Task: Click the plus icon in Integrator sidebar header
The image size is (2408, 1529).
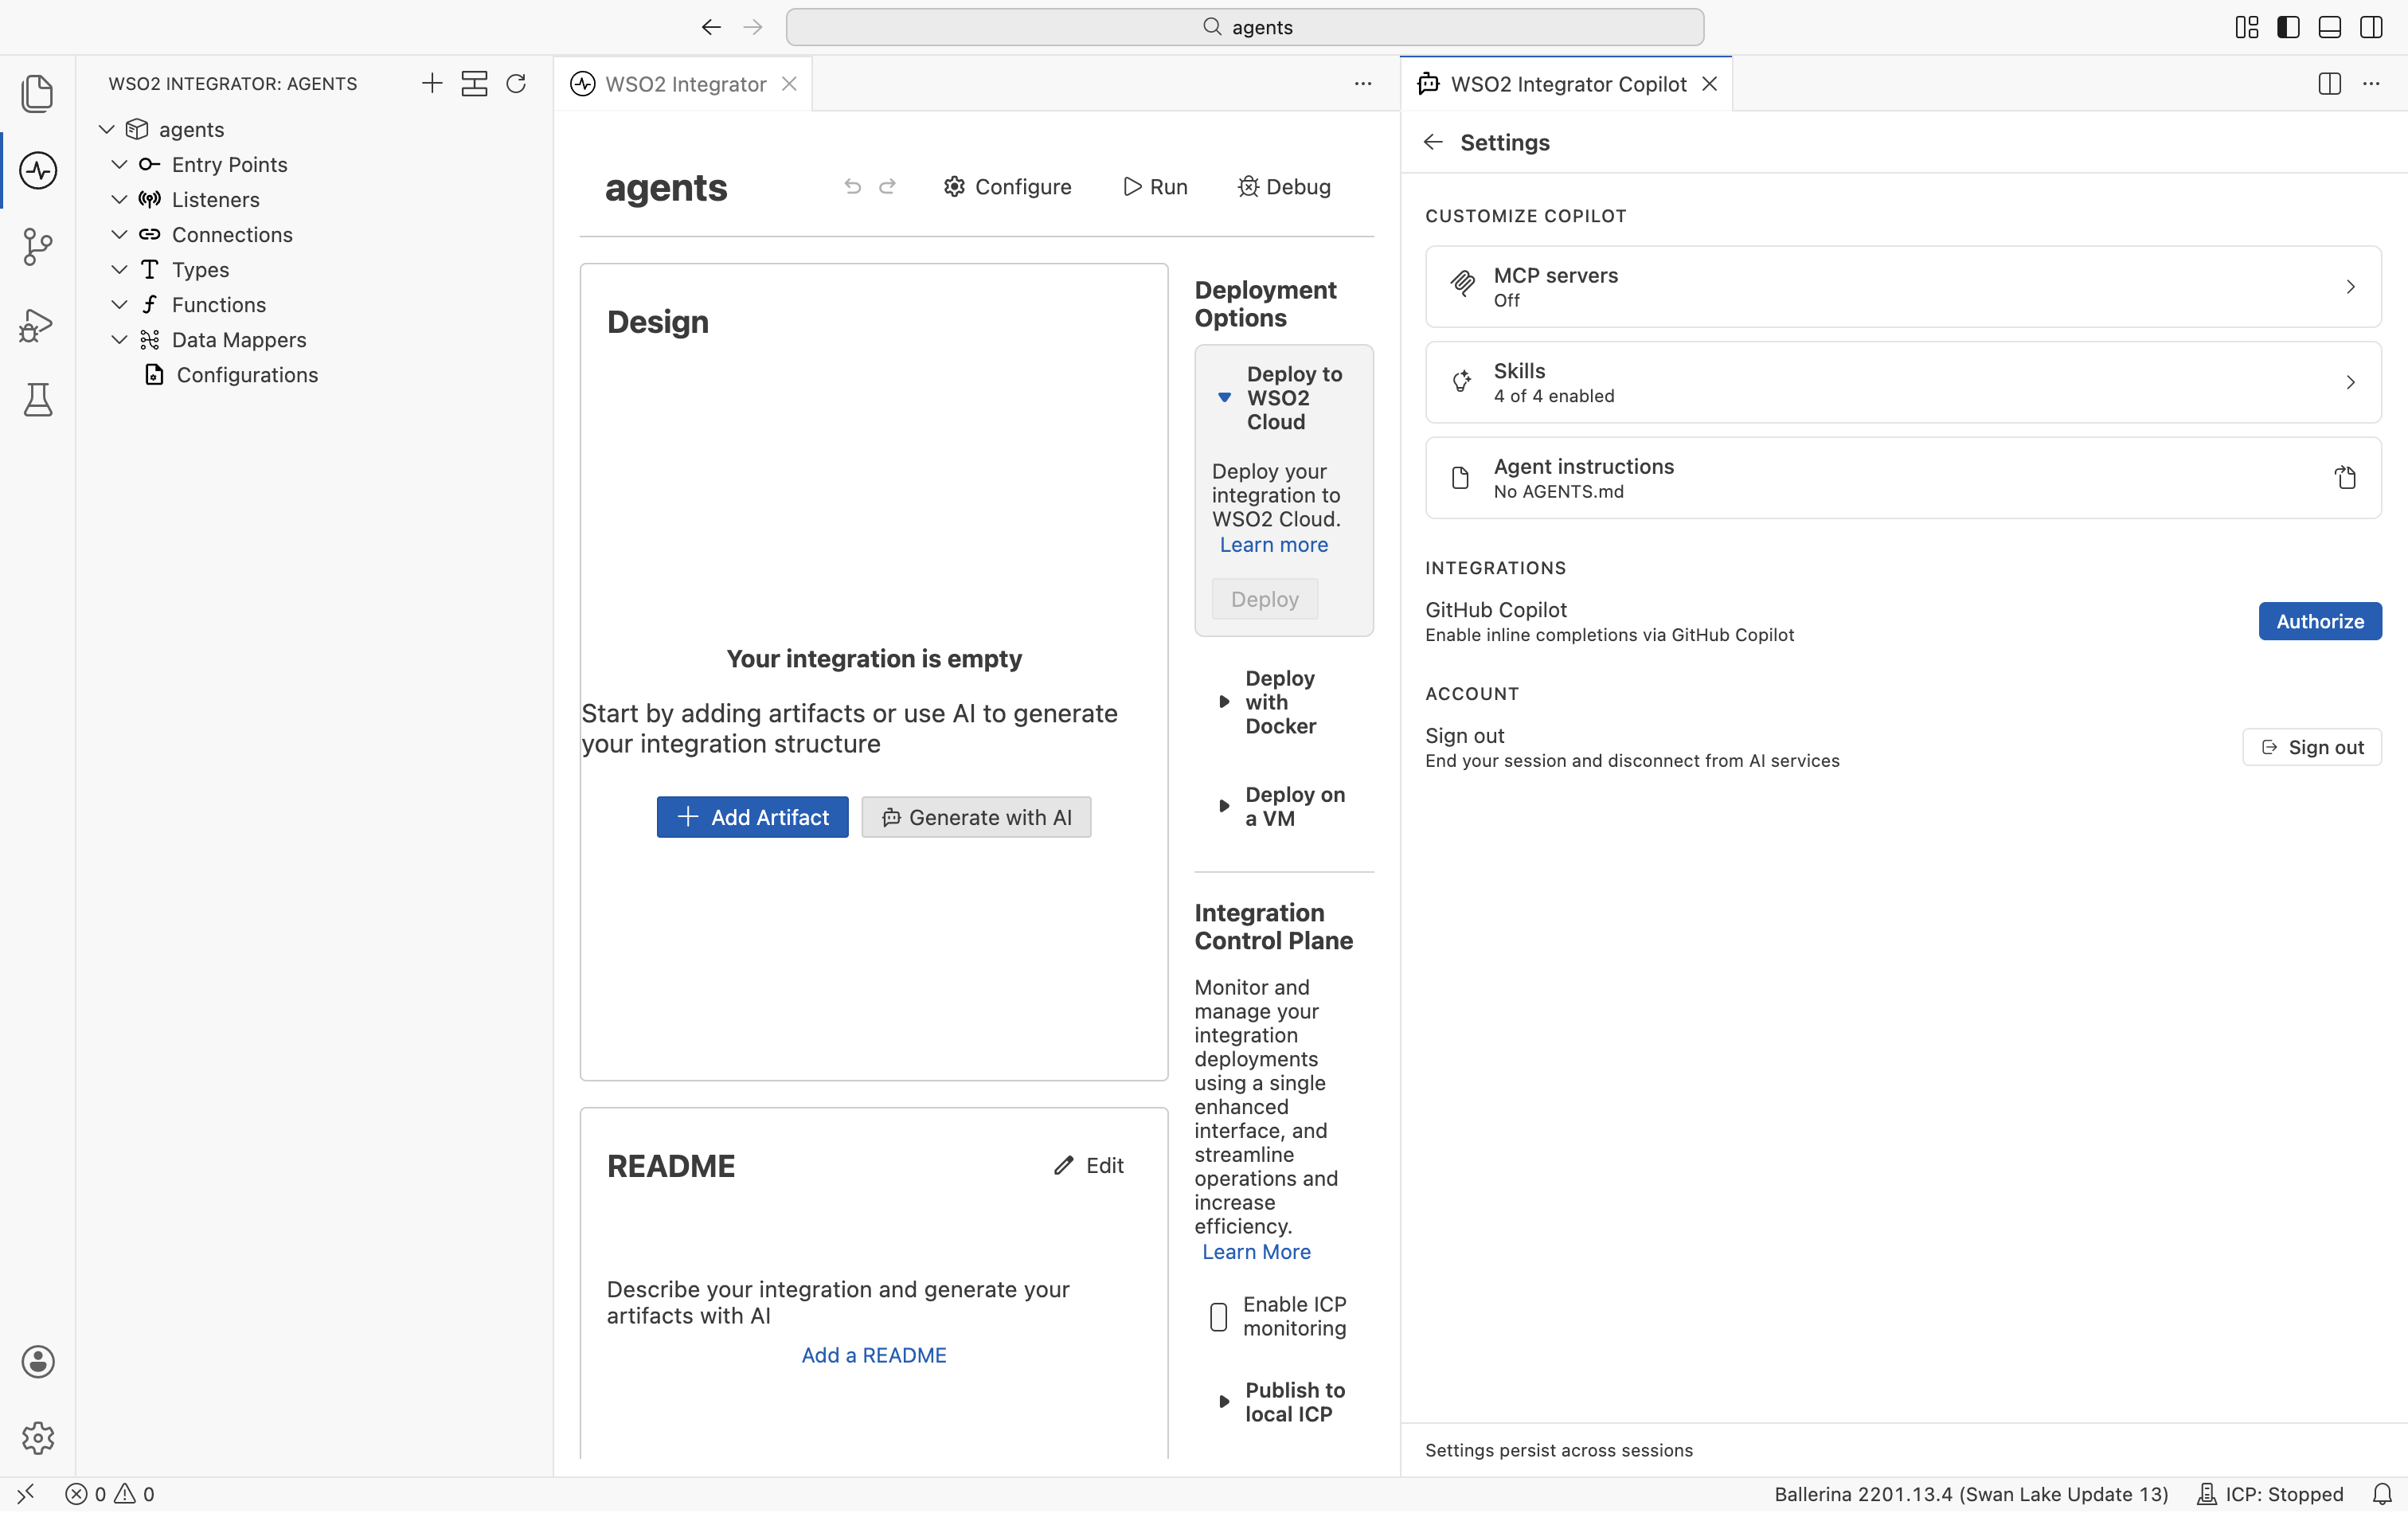Action: coord(432,84)
